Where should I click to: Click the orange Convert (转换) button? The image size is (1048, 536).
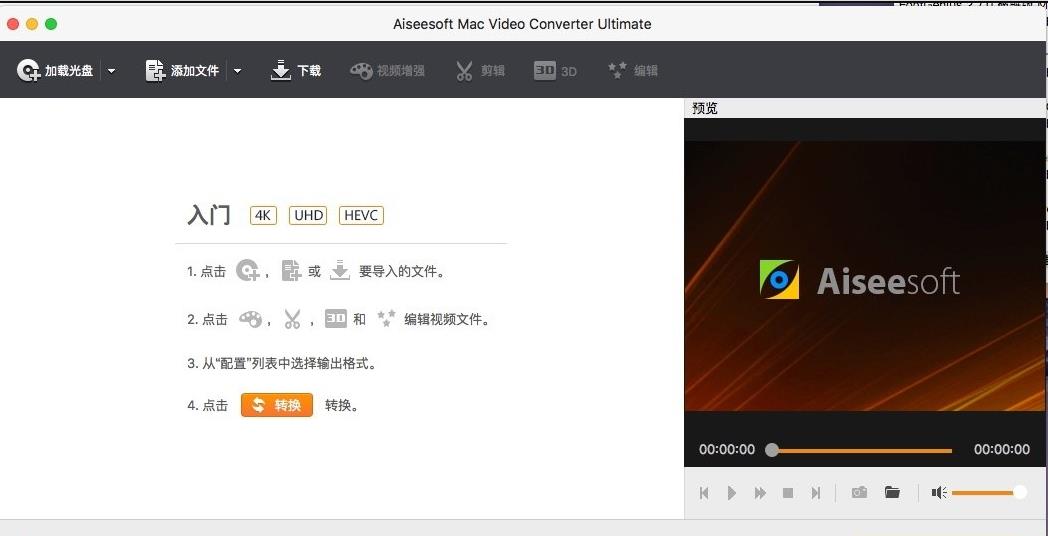(x=277, y=405)
